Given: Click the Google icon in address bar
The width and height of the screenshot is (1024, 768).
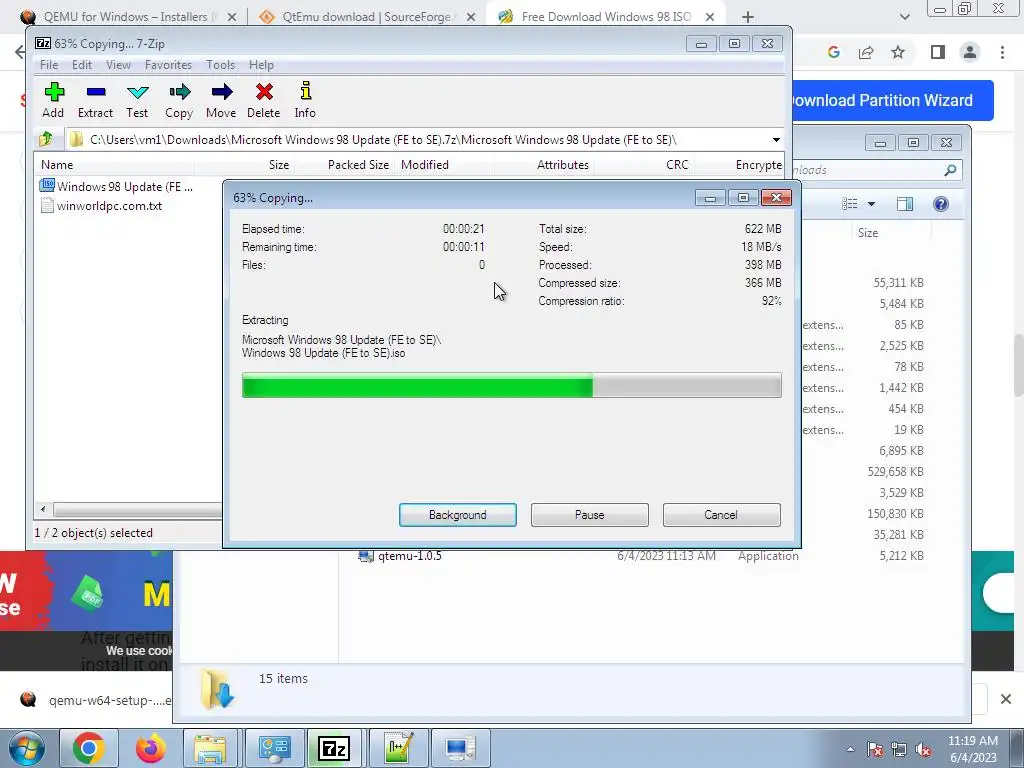Looking at the screenshot, I should [833, 52].
